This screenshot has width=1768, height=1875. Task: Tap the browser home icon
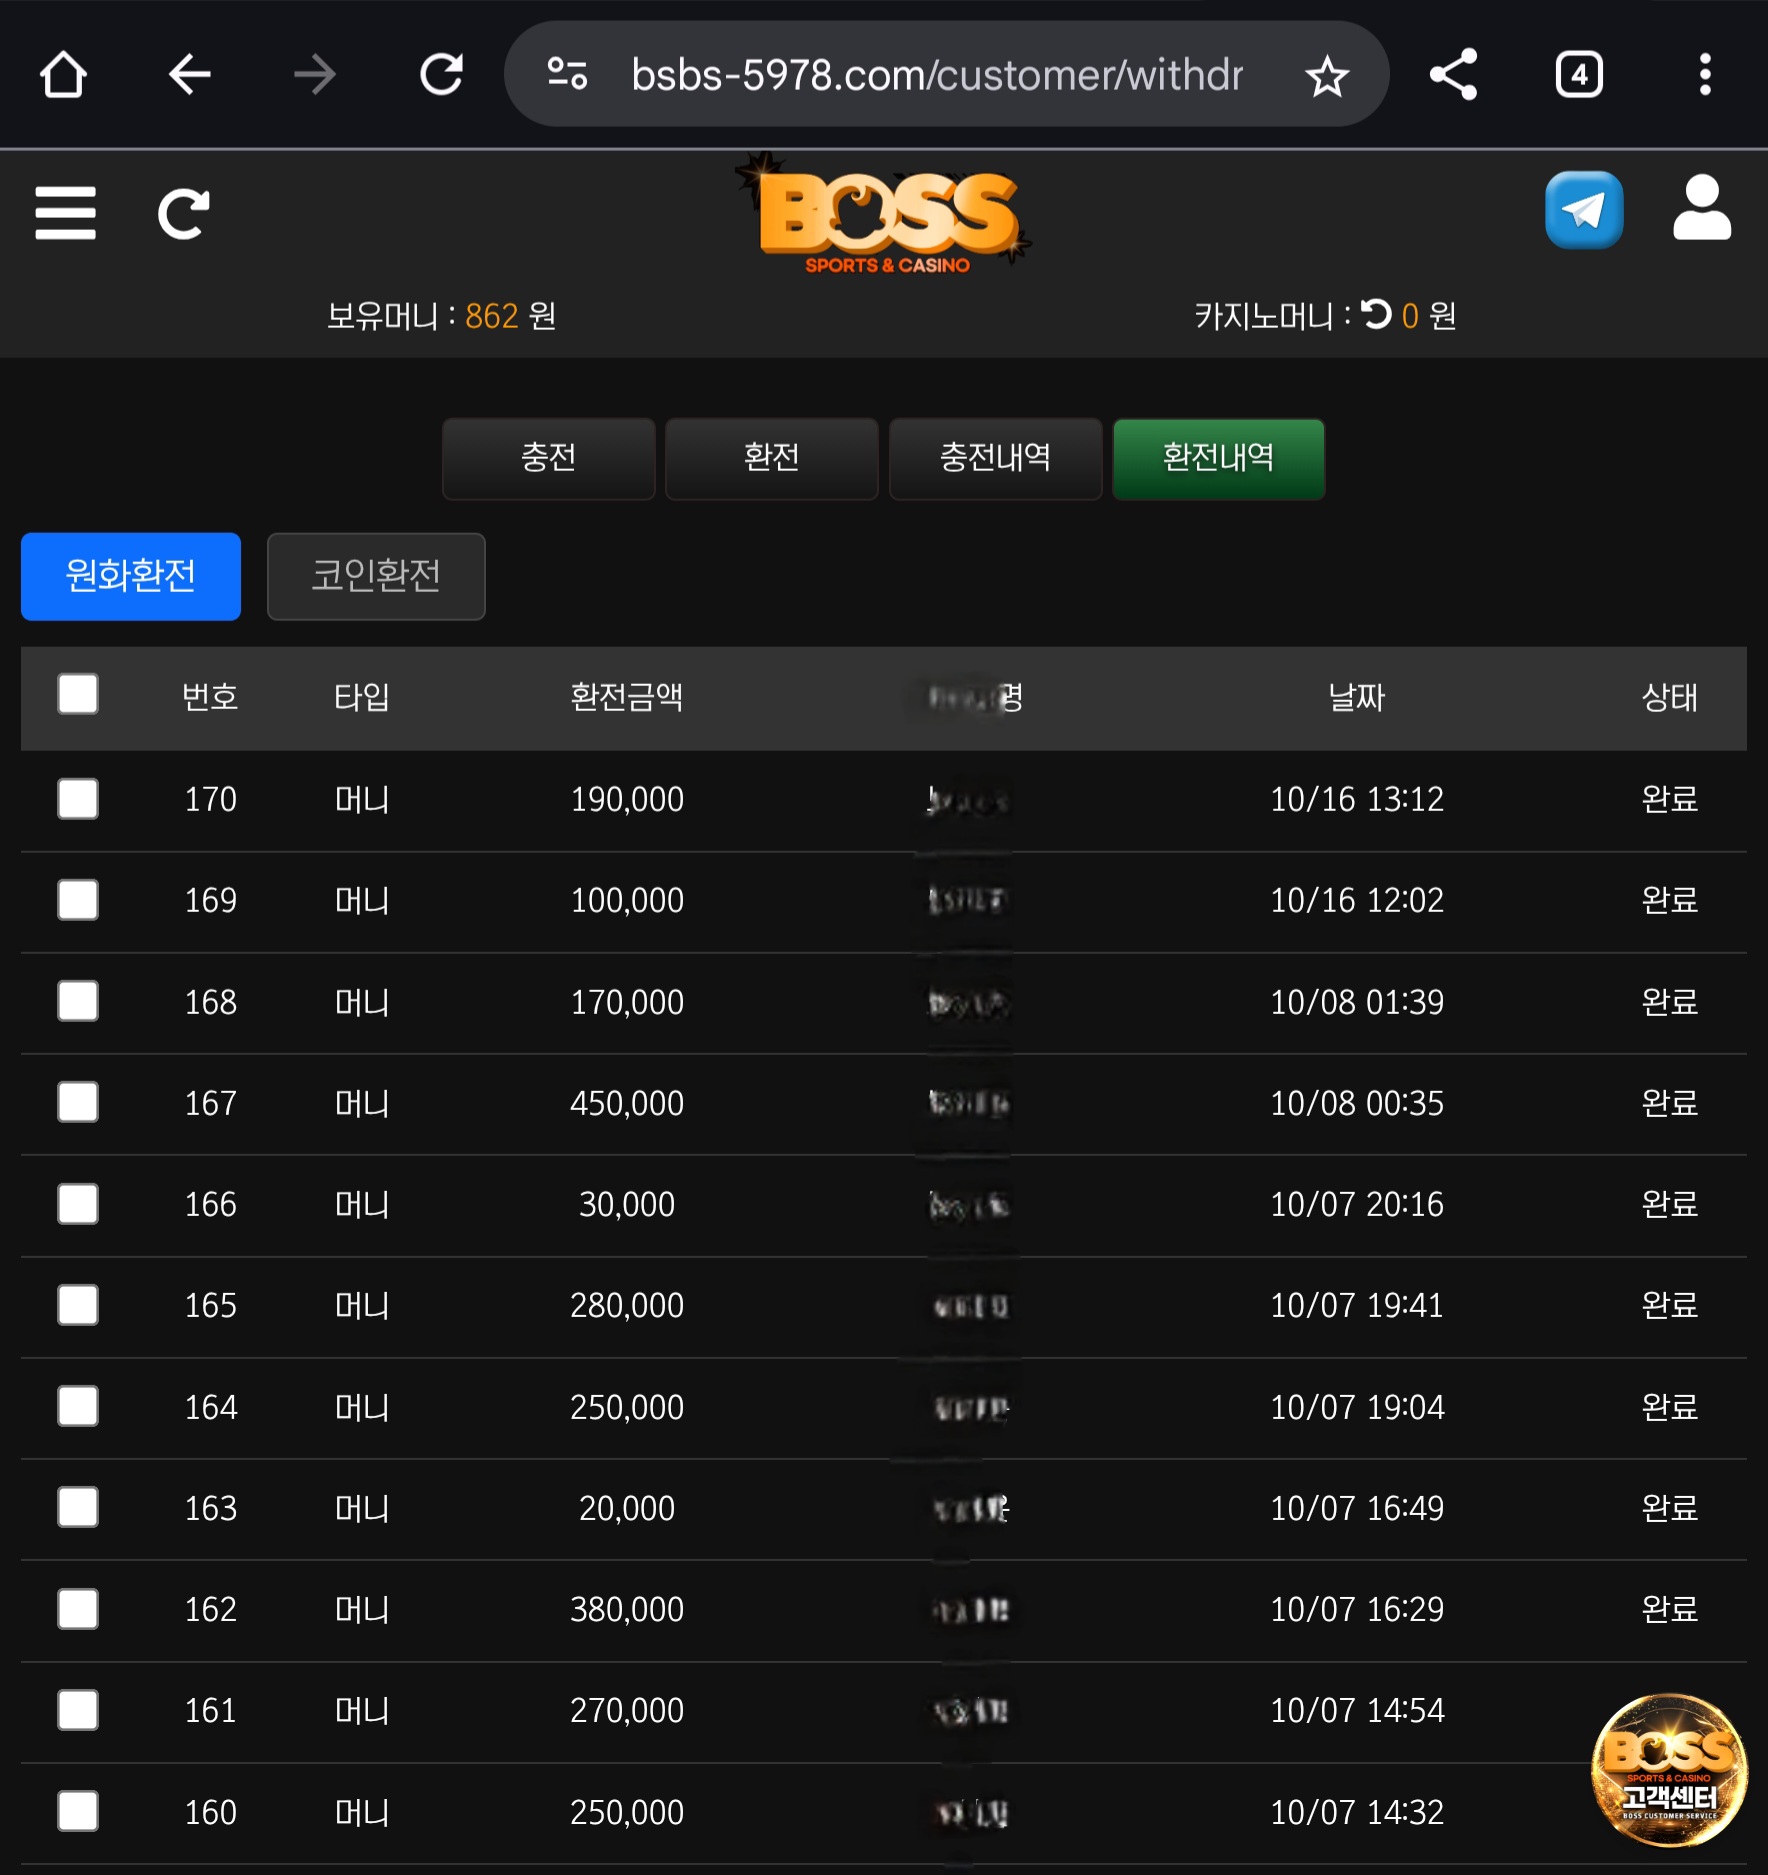[x=63, y=75]
